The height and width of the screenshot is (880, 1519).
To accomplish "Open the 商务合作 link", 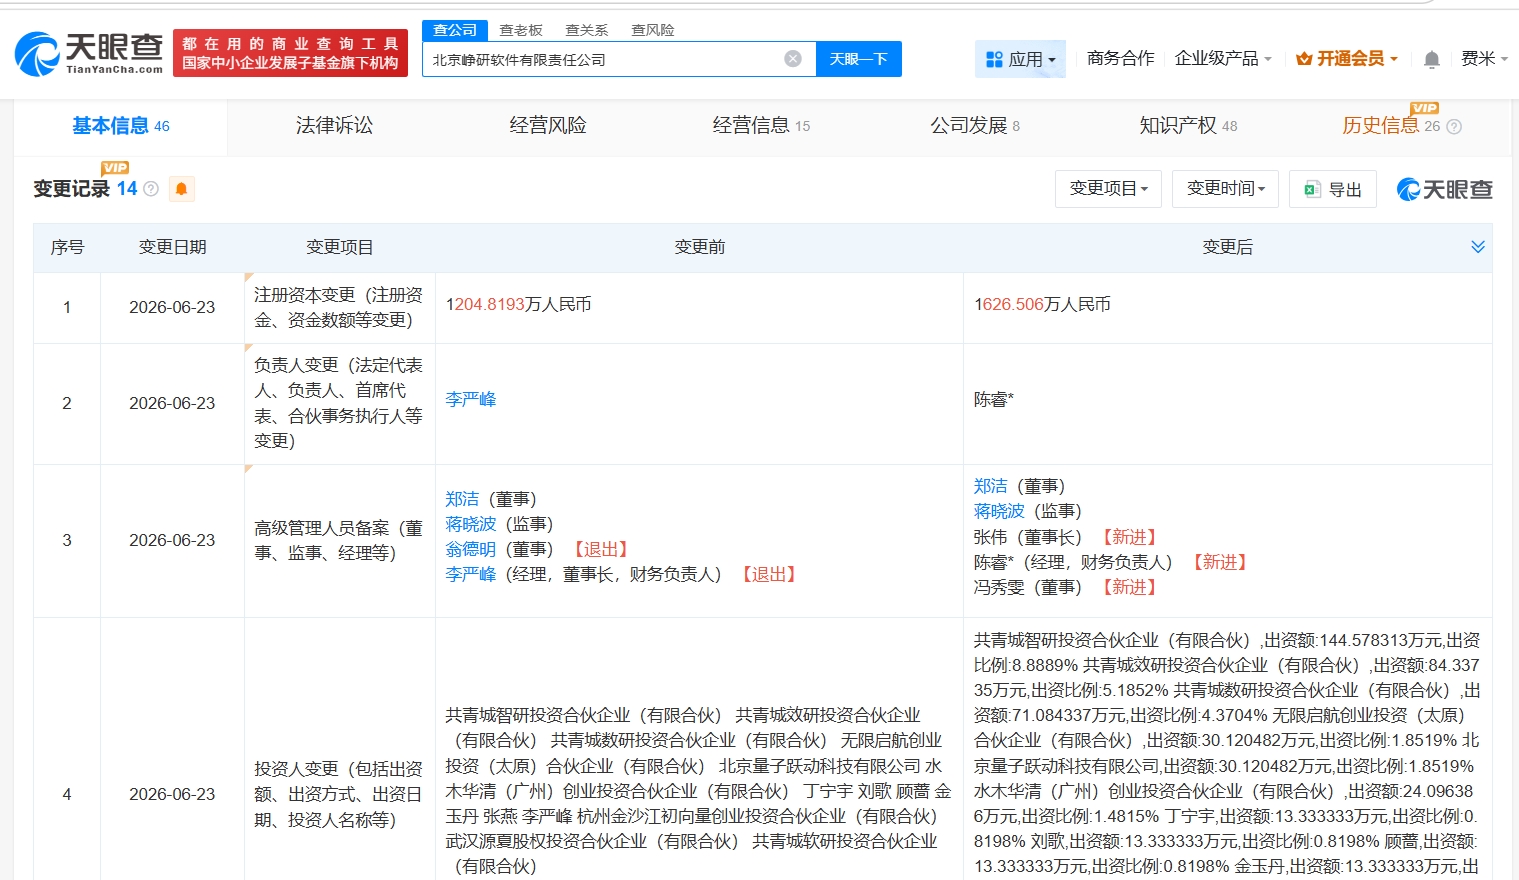I will click(1120, 59).
